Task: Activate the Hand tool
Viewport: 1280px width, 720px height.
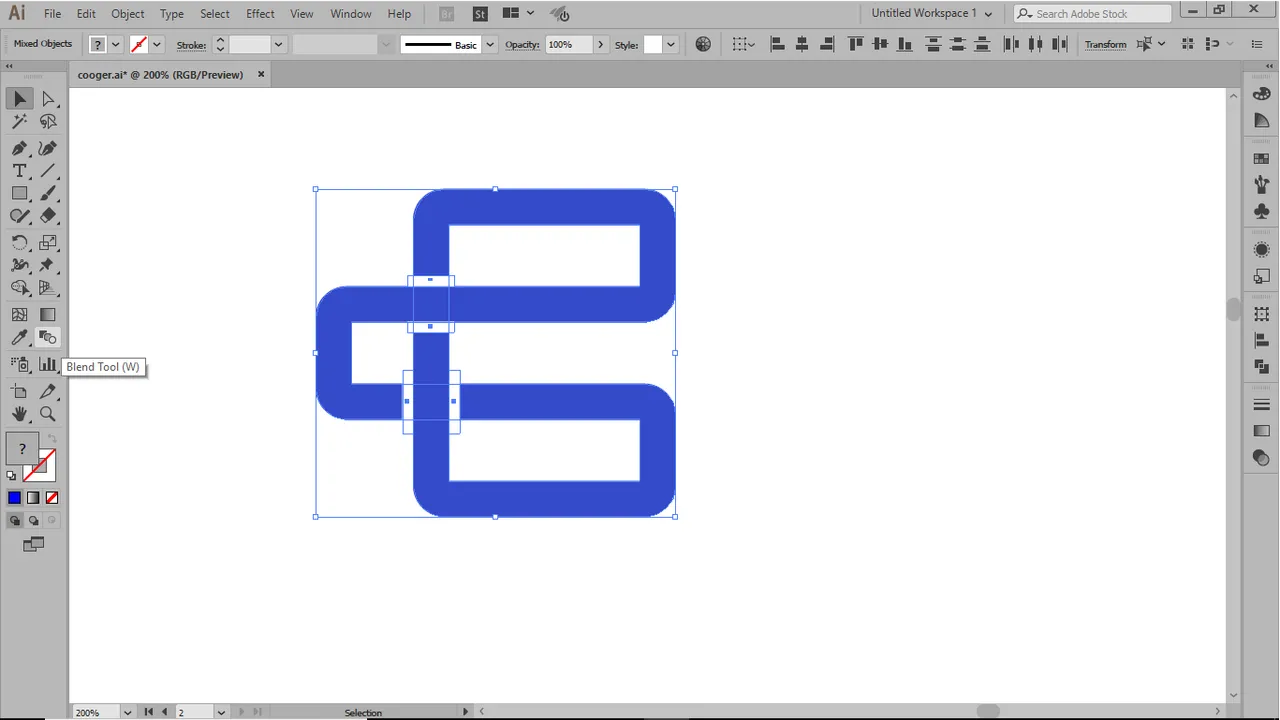Action: tap(20, 414)
